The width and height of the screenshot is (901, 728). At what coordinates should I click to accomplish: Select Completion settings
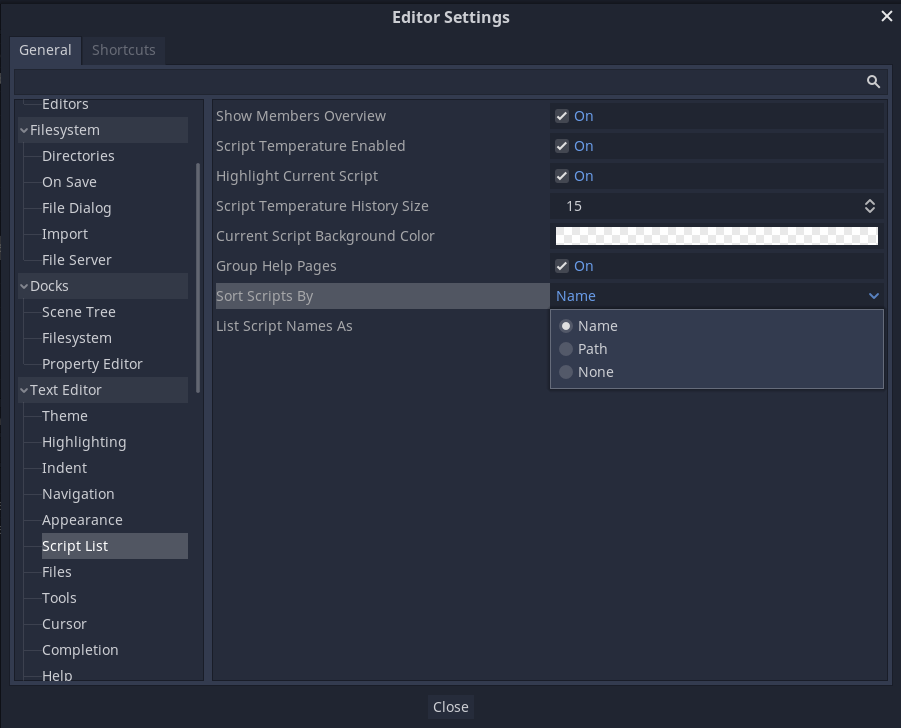click(80, 650)
